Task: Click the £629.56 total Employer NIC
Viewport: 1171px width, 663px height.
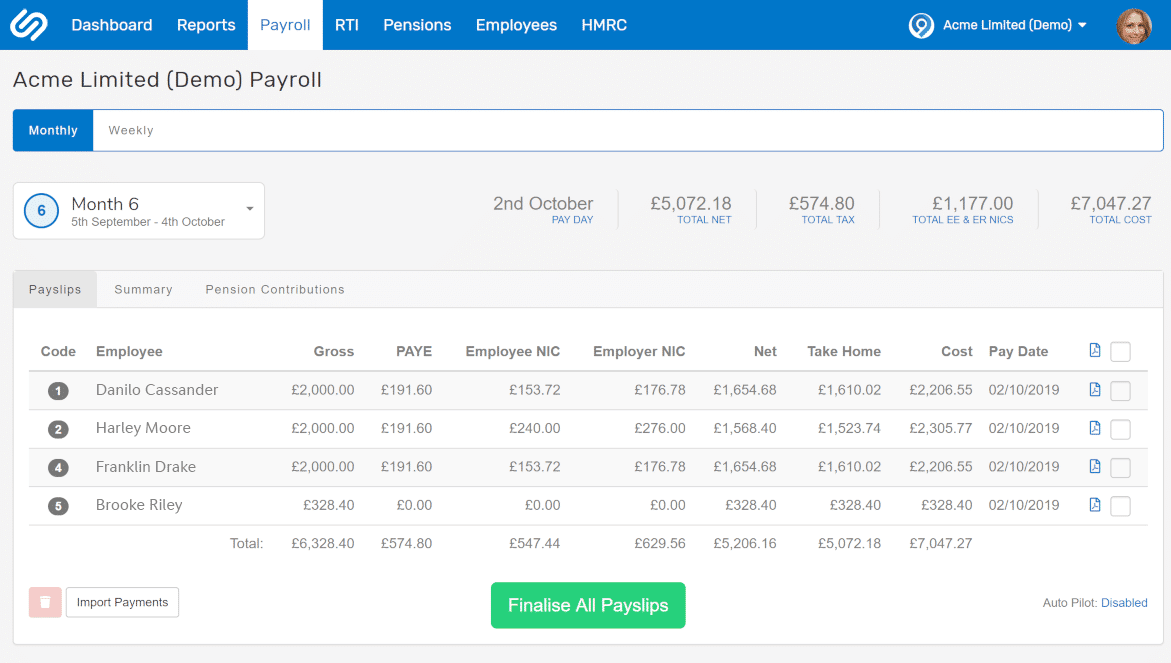Action: coord(660,544)
